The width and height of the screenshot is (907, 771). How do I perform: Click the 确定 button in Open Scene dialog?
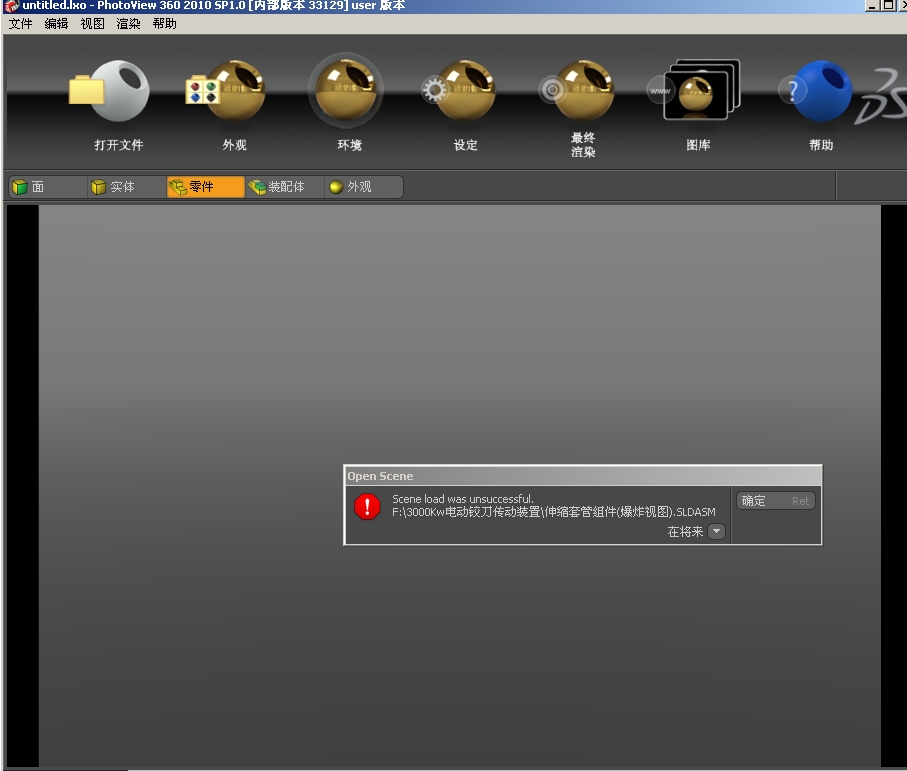tap(775, 501)
